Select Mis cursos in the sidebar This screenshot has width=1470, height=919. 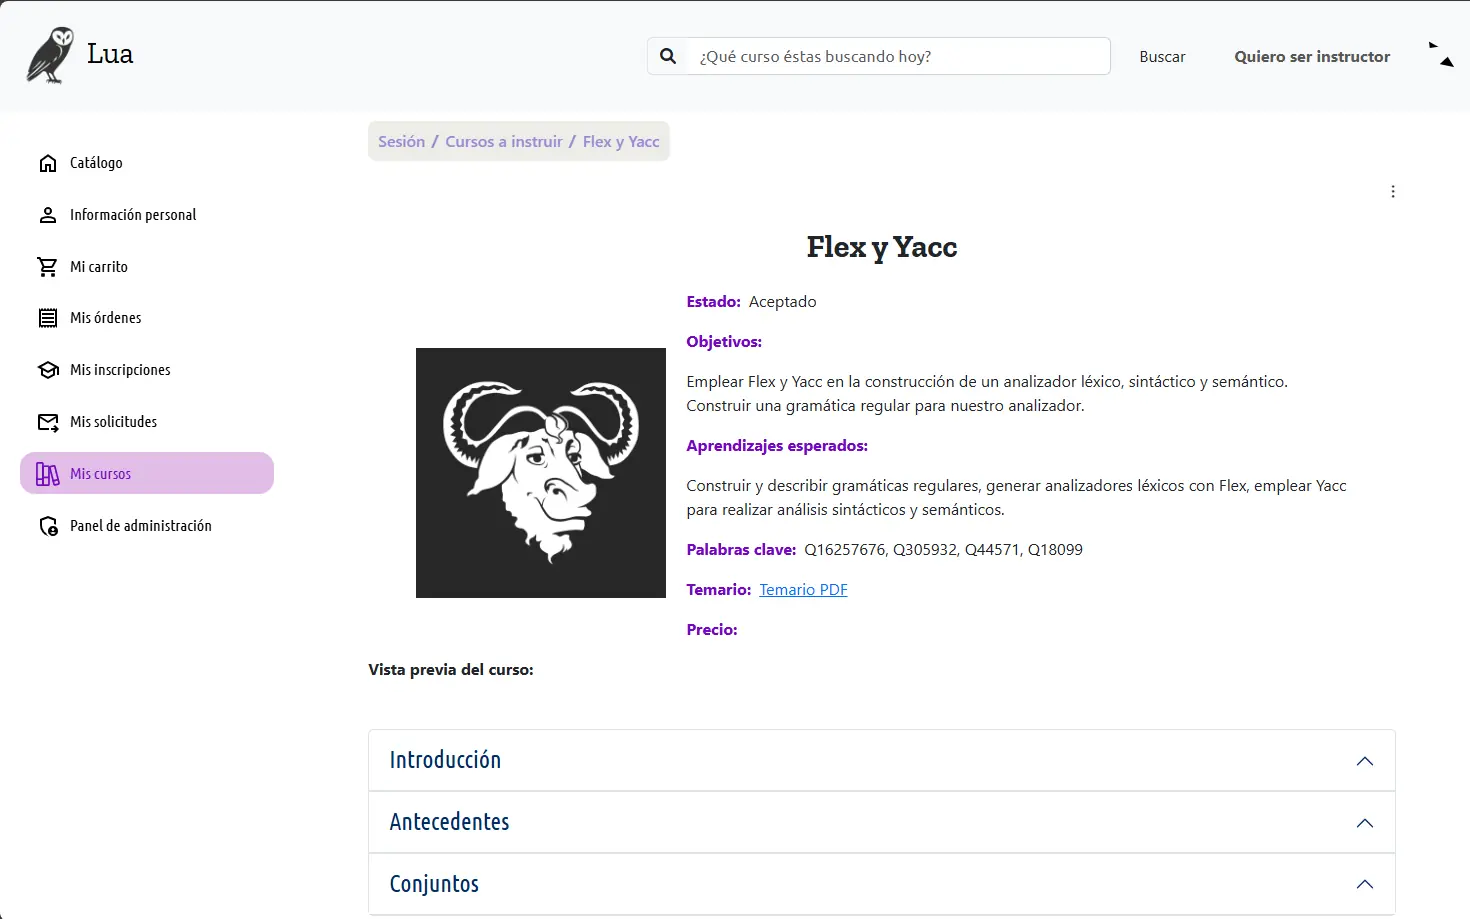(x=147, y=473)
